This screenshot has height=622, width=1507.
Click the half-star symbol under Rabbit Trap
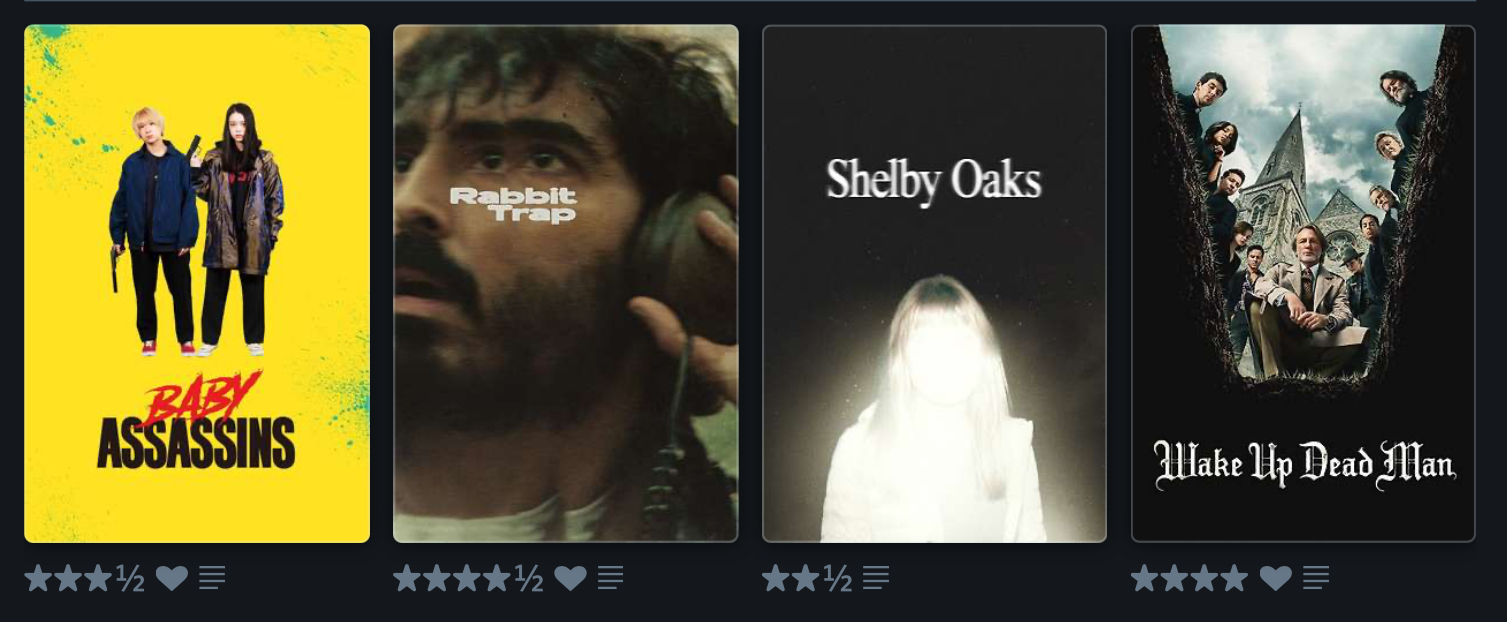tap(530, 578)
